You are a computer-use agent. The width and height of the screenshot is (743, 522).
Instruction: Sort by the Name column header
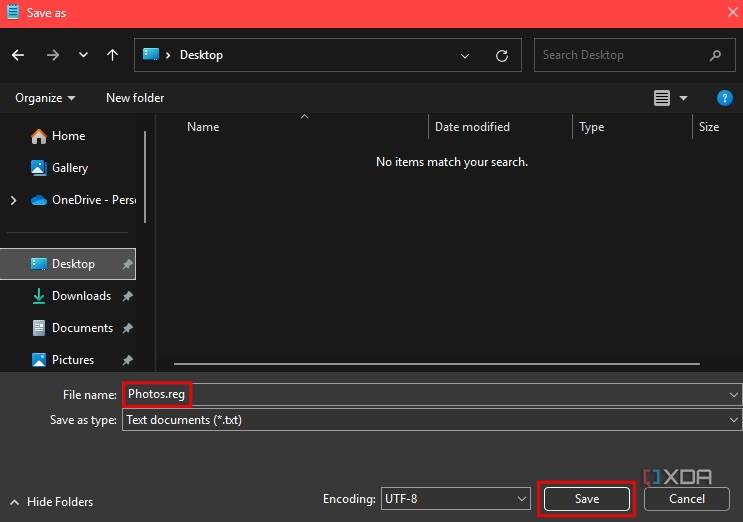pos(203,127)
